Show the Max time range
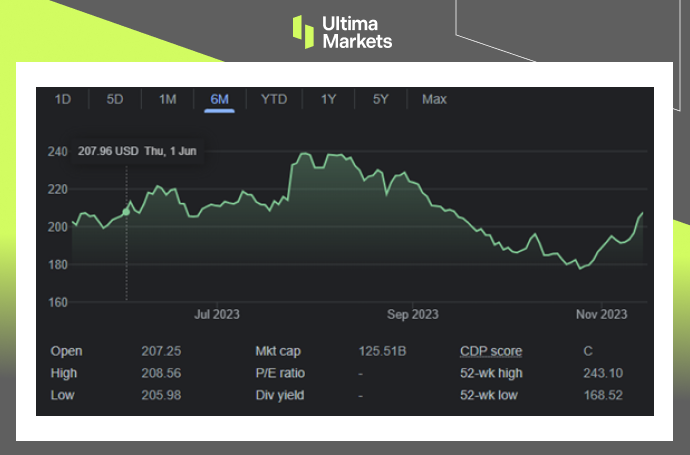 pyautogui.click(x=434, y=99)
